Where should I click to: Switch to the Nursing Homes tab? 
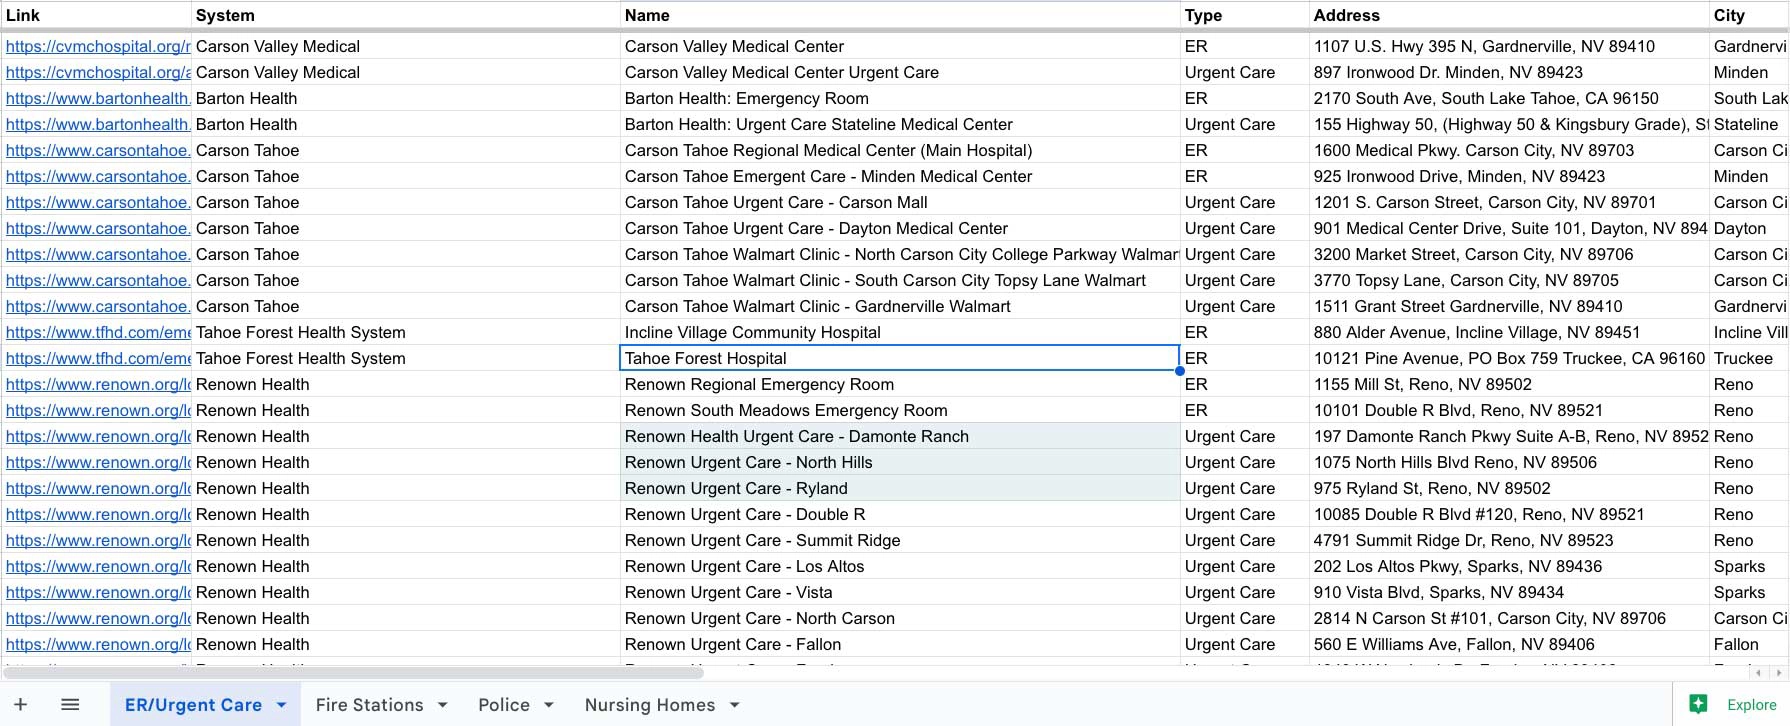coord(650,705)
